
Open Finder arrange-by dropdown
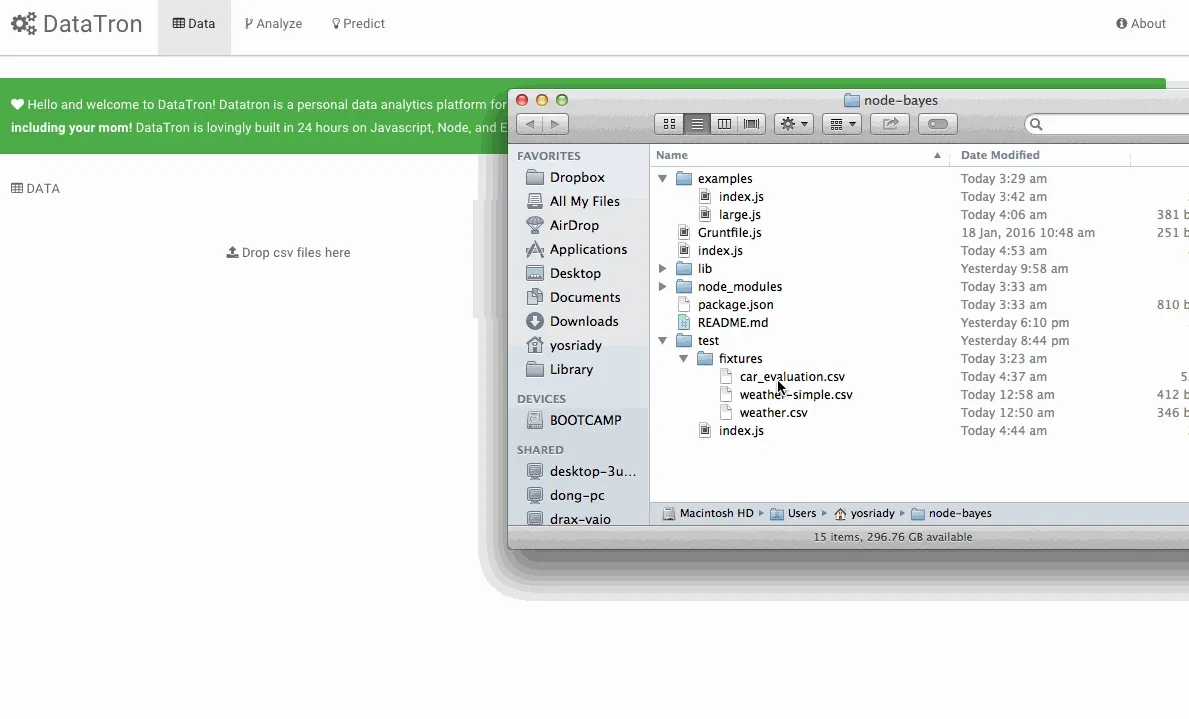(842, 124)
